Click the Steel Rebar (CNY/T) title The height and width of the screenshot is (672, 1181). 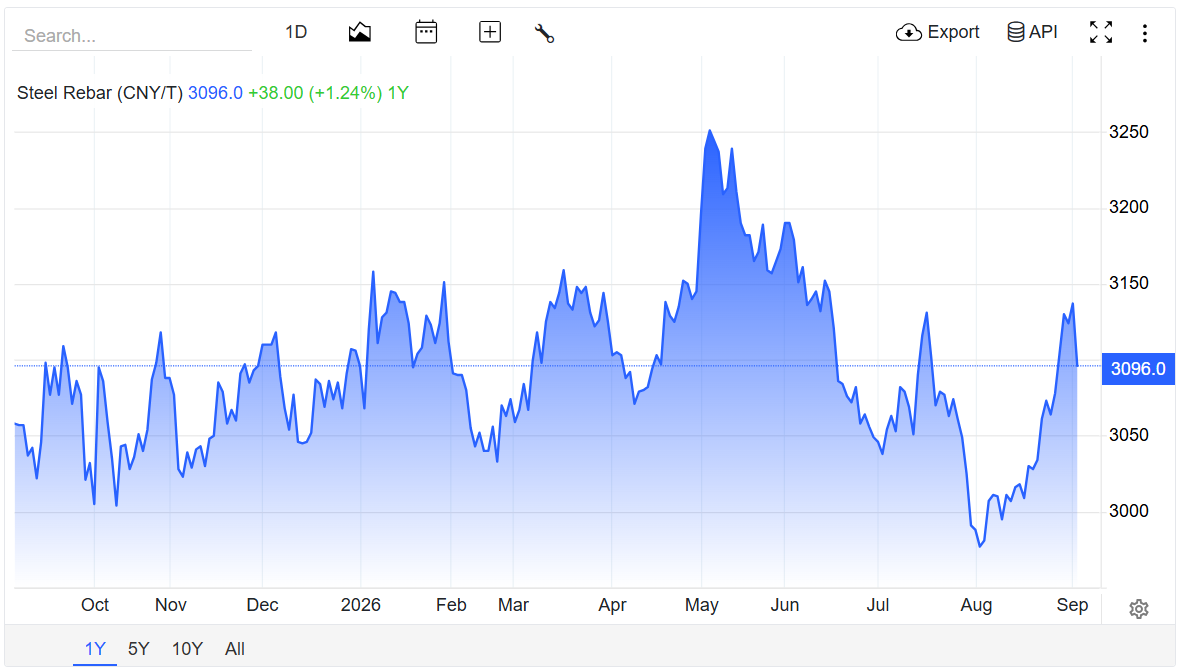100,93
